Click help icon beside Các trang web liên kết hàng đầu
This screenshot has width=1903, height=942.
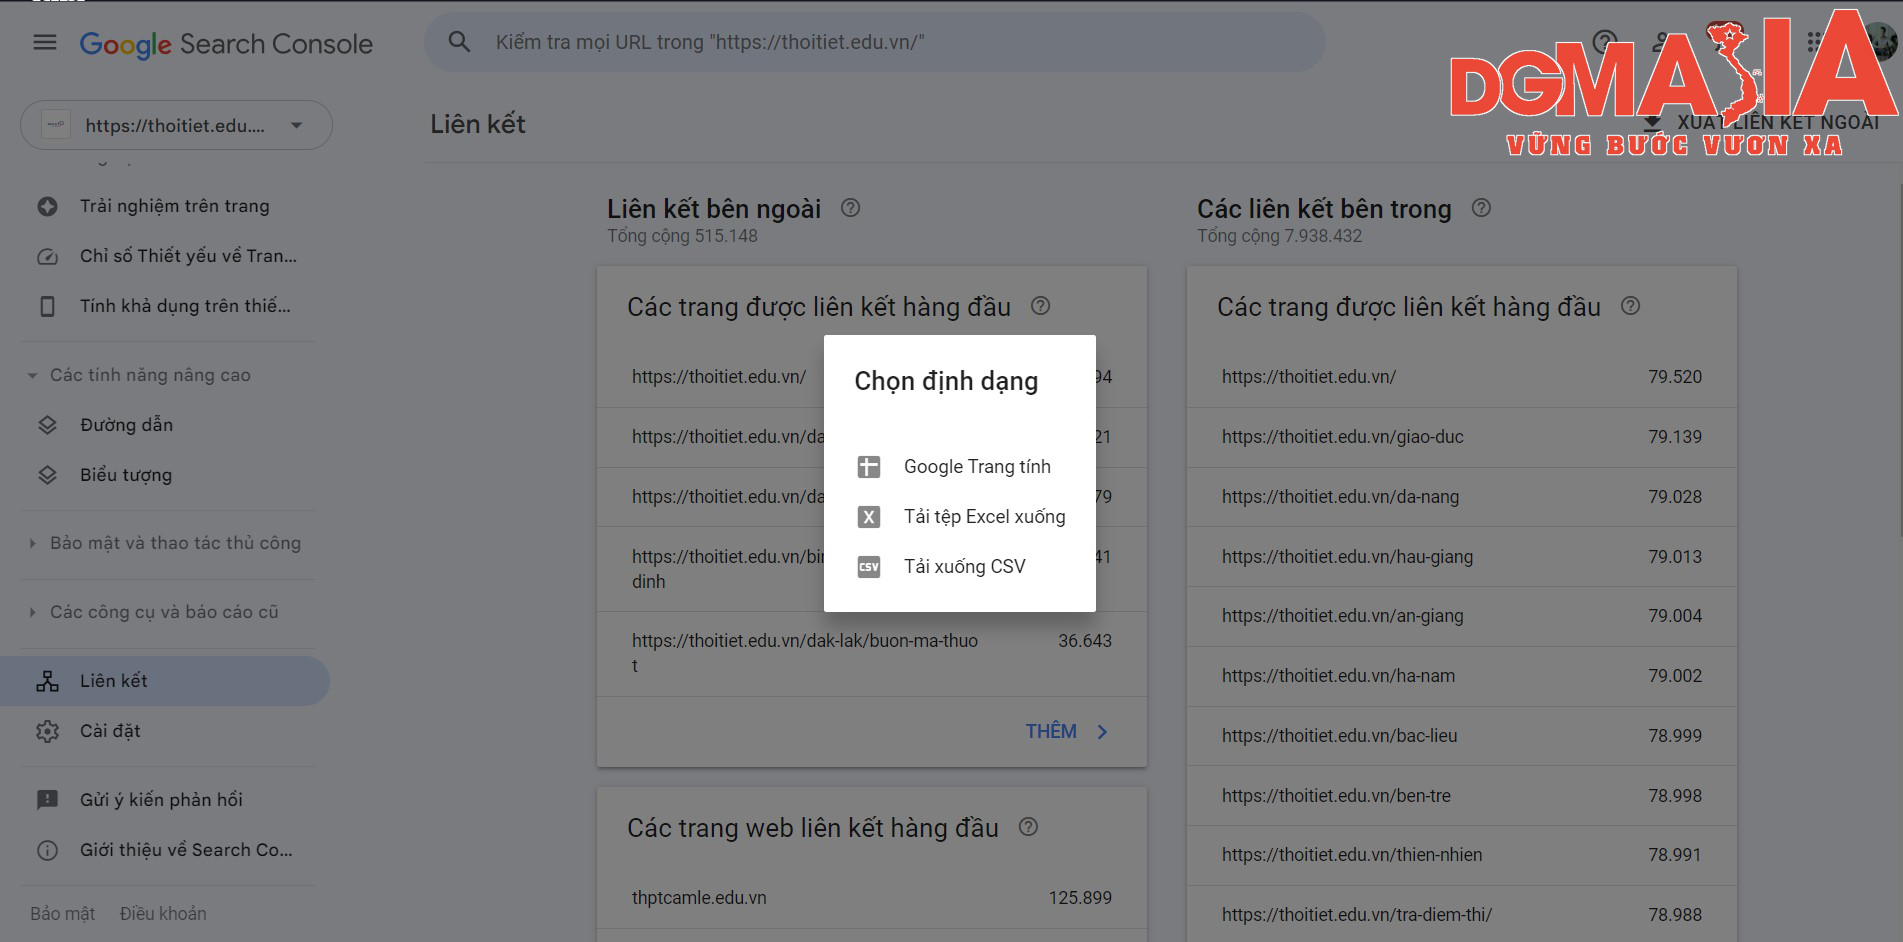(1028, 827)
